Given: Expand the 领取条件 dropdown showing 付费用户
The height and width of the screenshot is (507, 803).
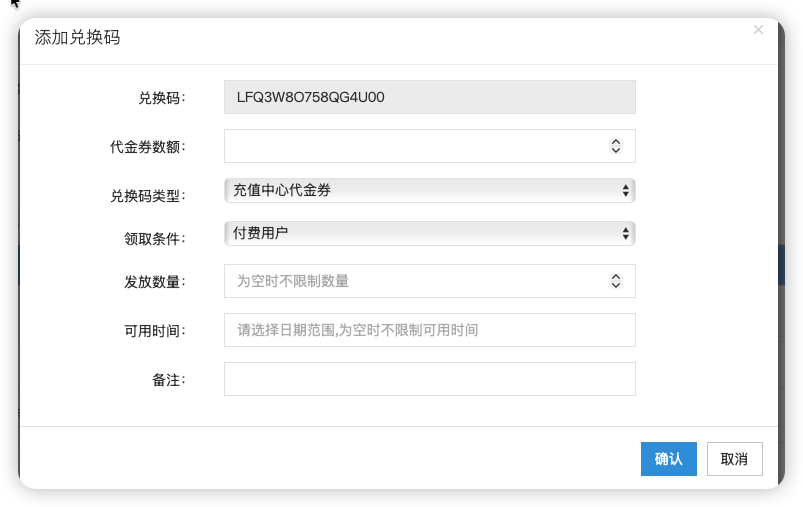Looking at the screenshot, I should (429, 233).
